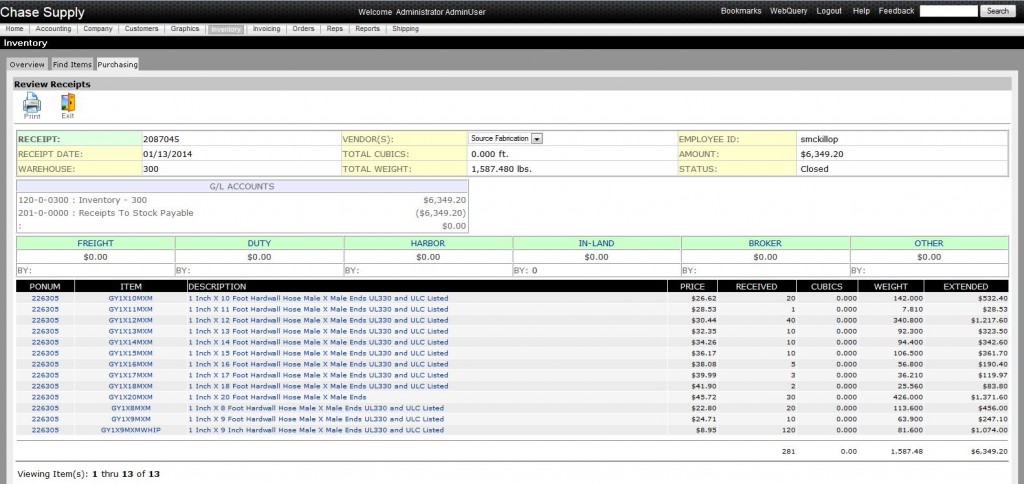Click the WEIGHT column header

891,287
